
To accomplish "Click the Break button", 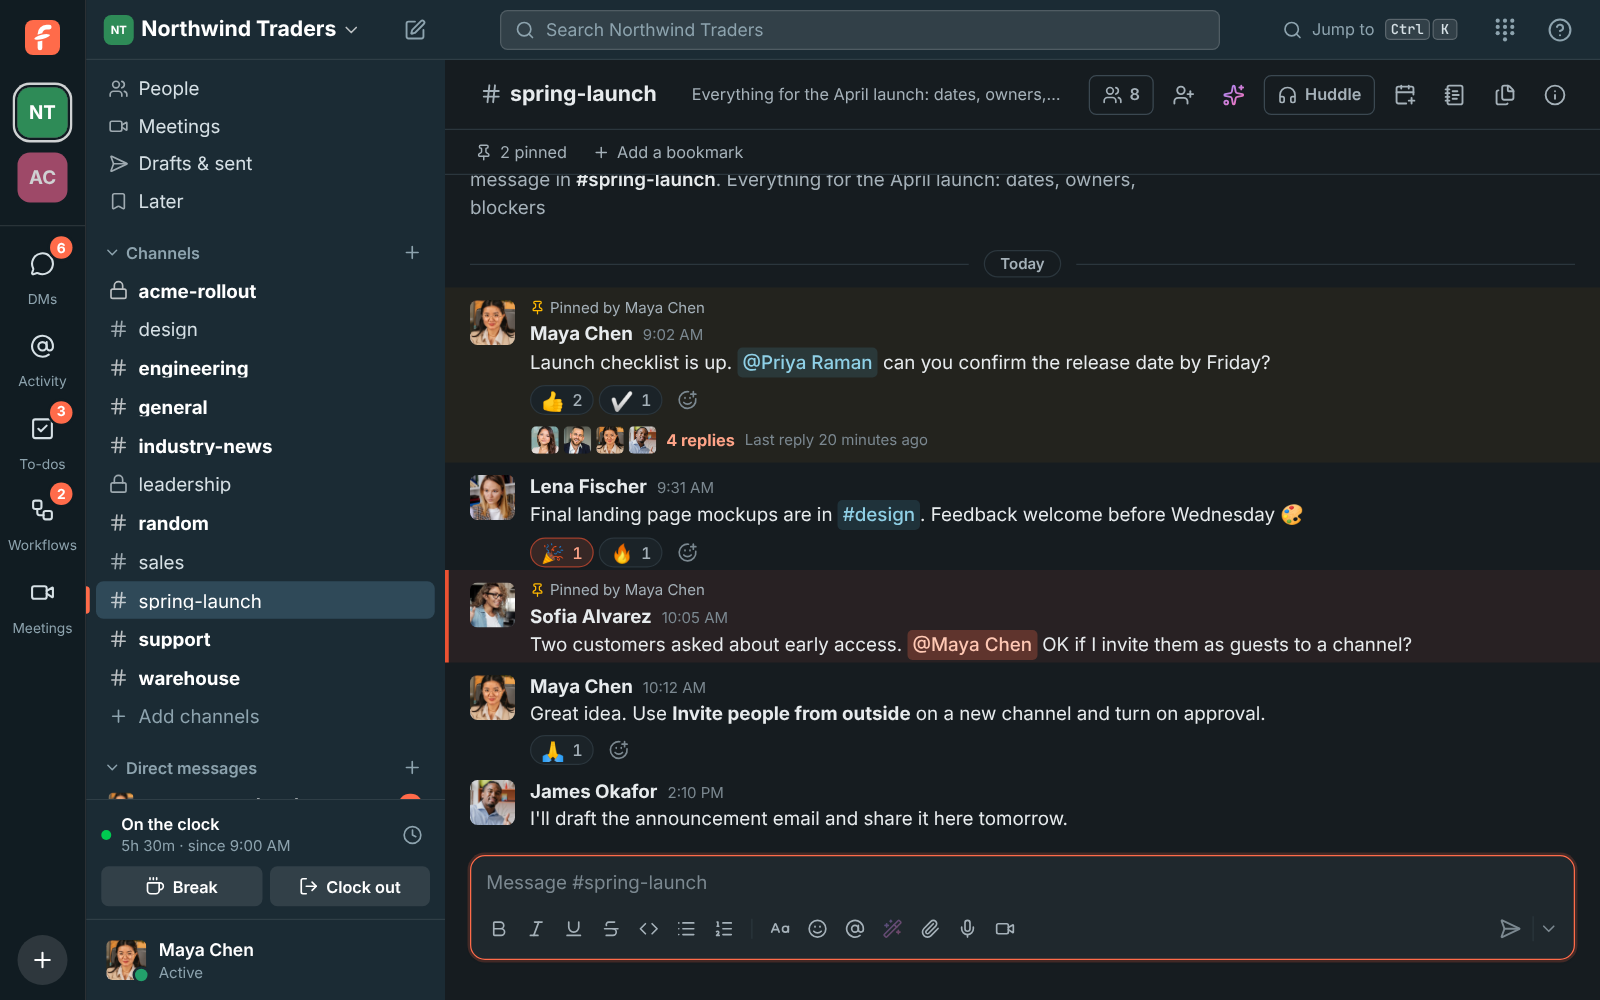I will pyautogui.click(x=182, y=887).
